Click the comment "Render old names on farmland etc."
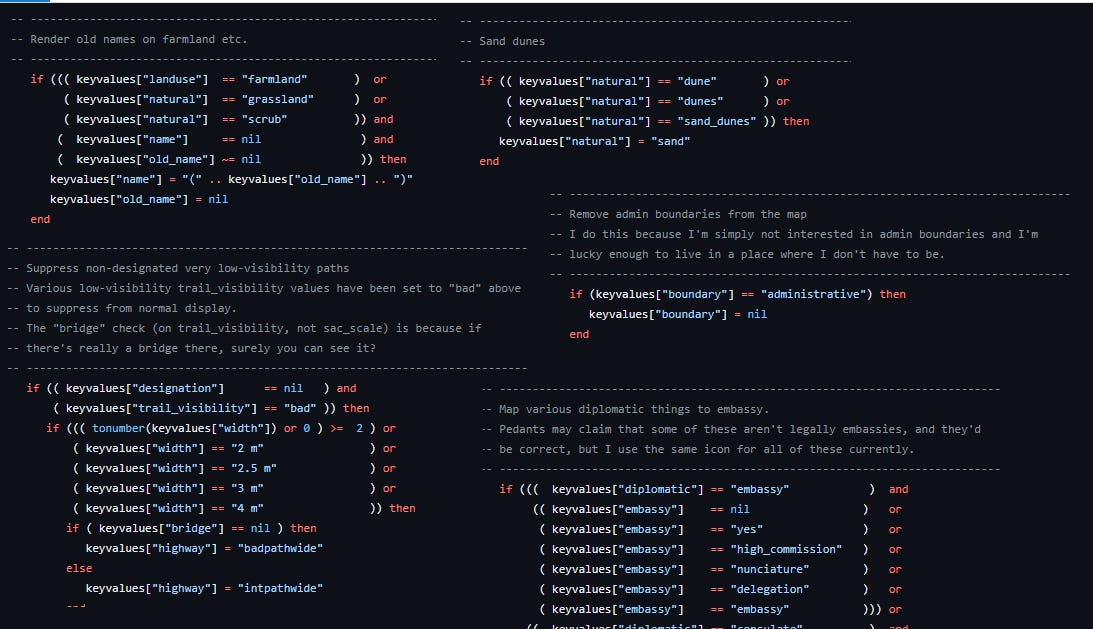This screenshot has height=629, width=1093. coord(130,39)
